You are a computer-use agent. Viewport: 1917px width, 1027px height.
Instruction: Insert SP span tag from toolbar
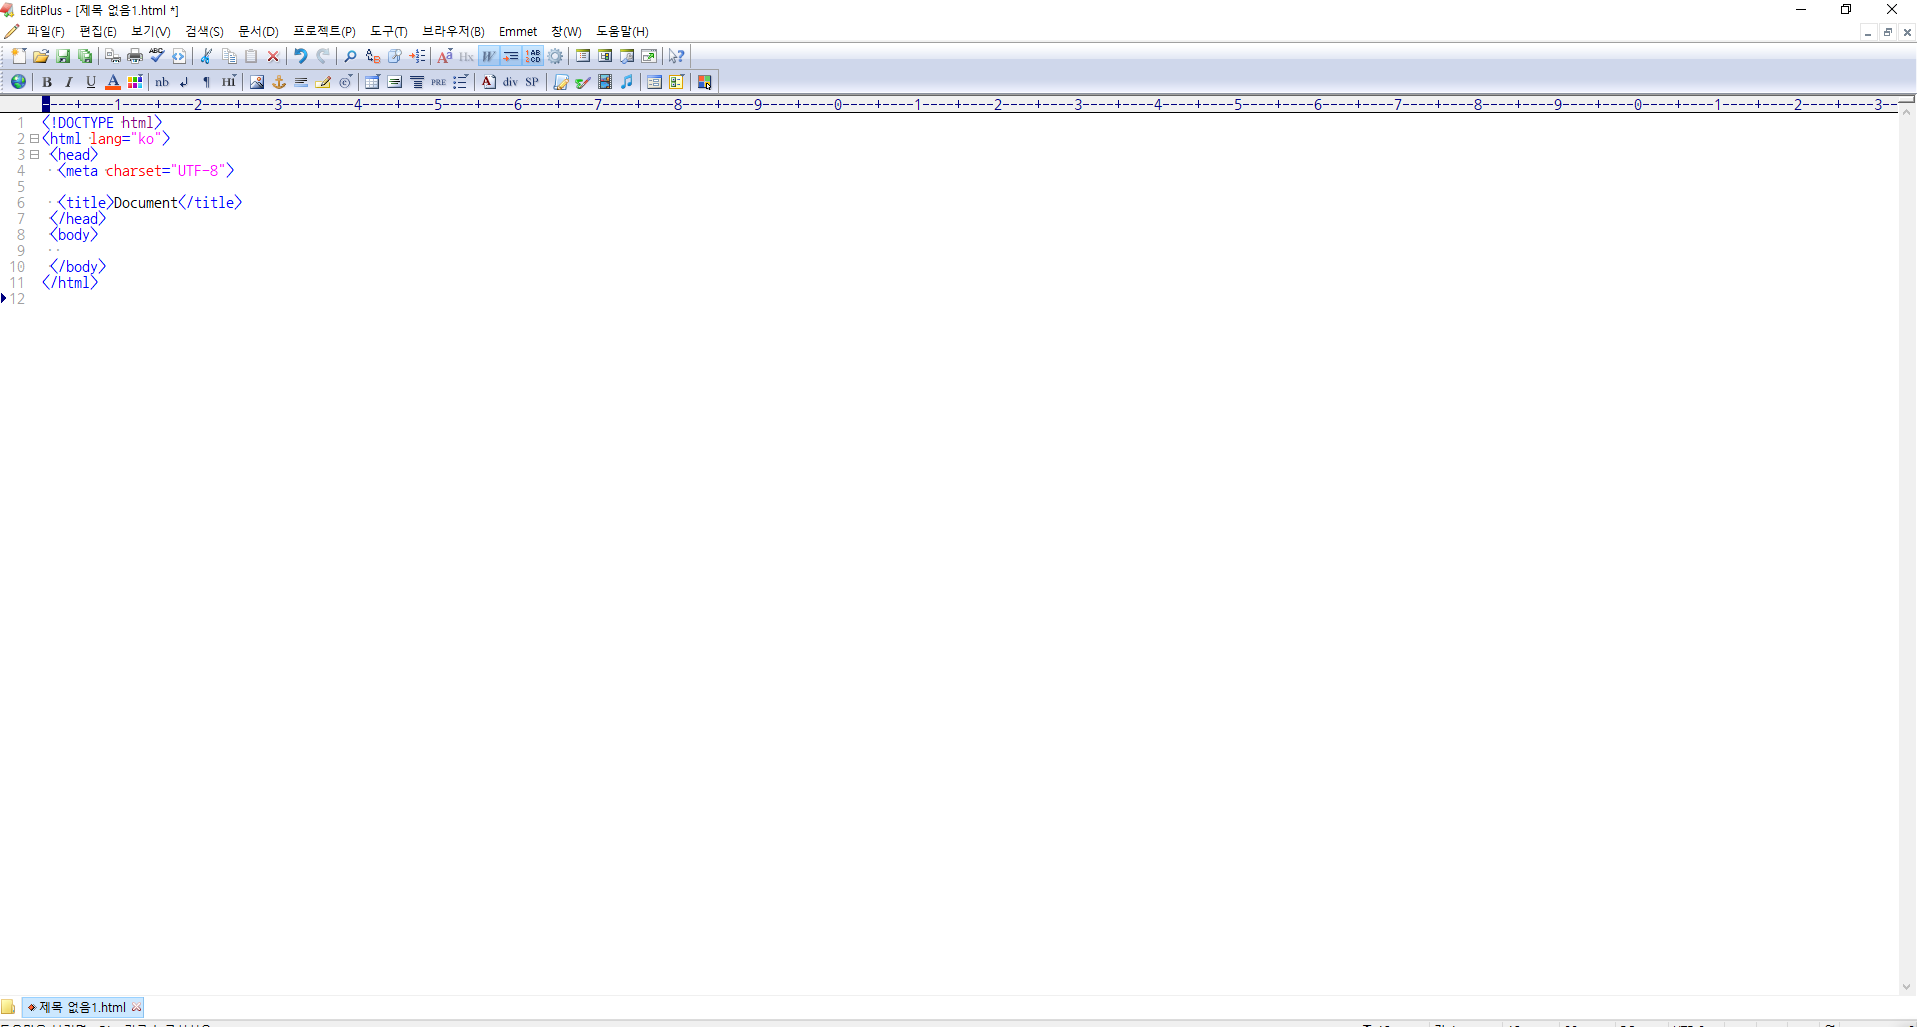533,82
